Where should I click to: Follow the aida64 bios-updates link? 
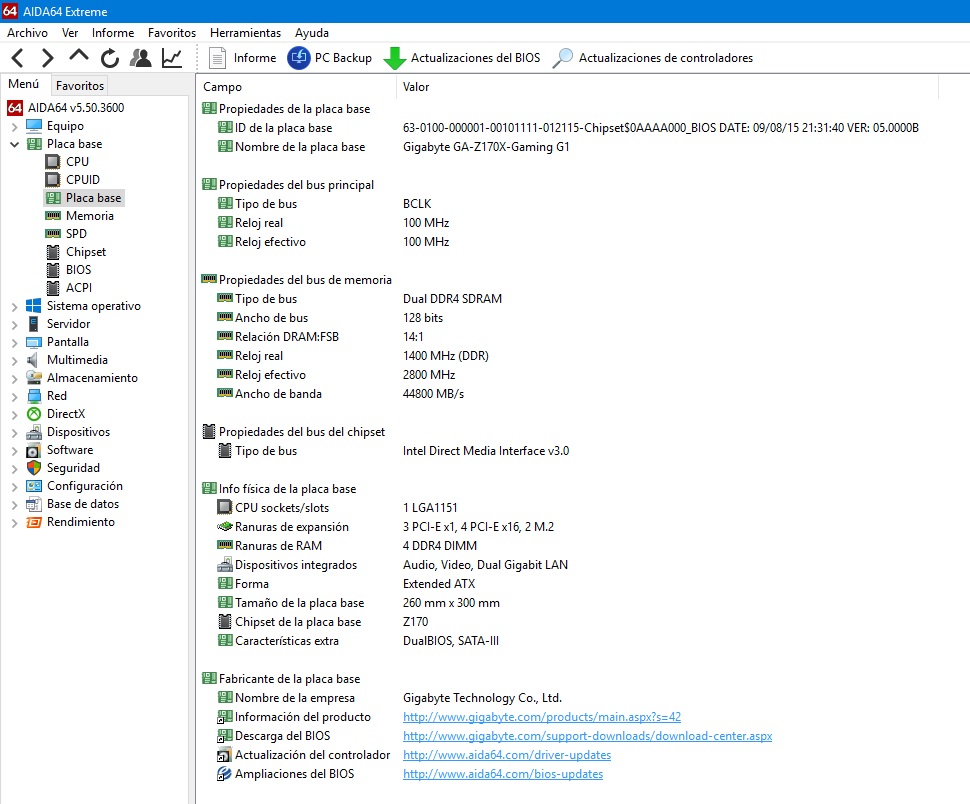[x=502, y=774]
